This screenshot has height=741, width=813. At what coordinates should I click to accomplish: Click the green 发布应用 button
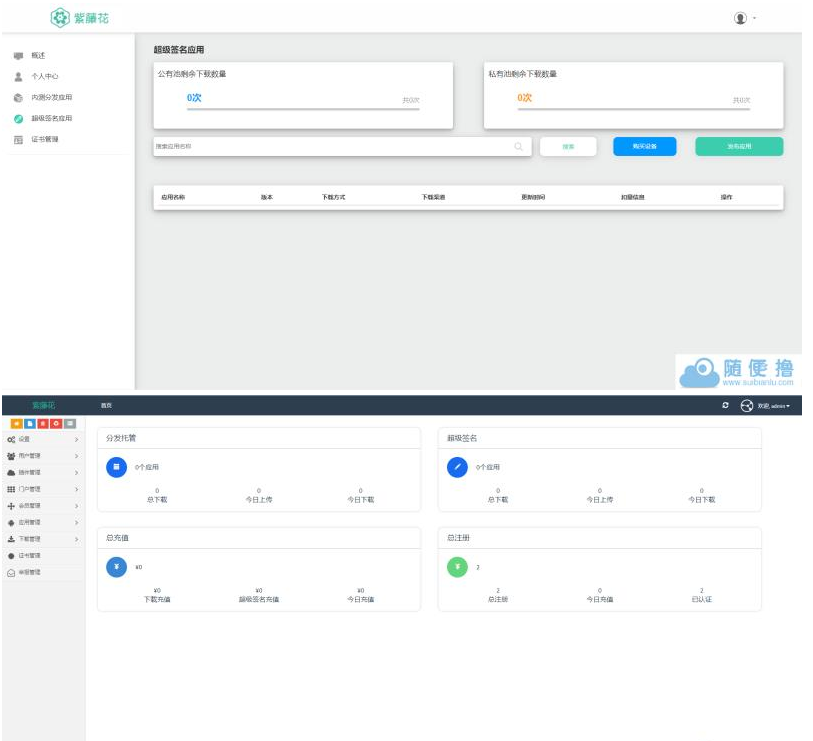(x=739, y=146)
